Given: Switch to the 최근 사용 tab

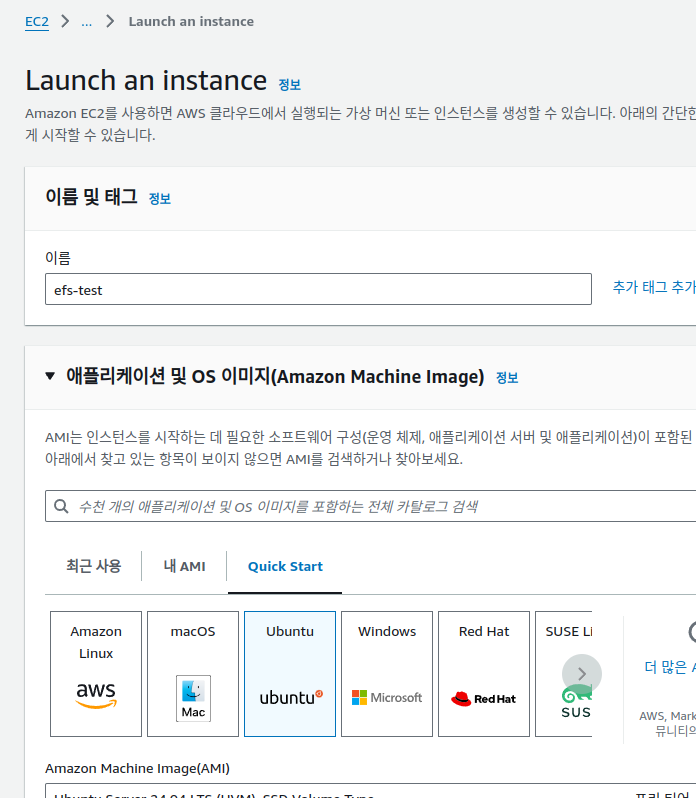Looking at the screenshot, I should click(x=93, y=566).
